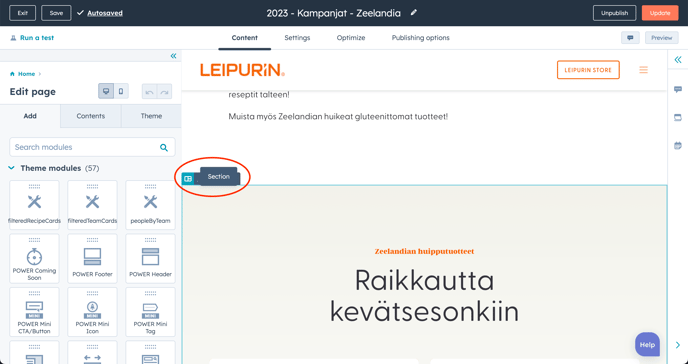The width and height of the screenshot is (688, 364).
Task: Click the search magnifier icon
Action: (x=164, y=147)
